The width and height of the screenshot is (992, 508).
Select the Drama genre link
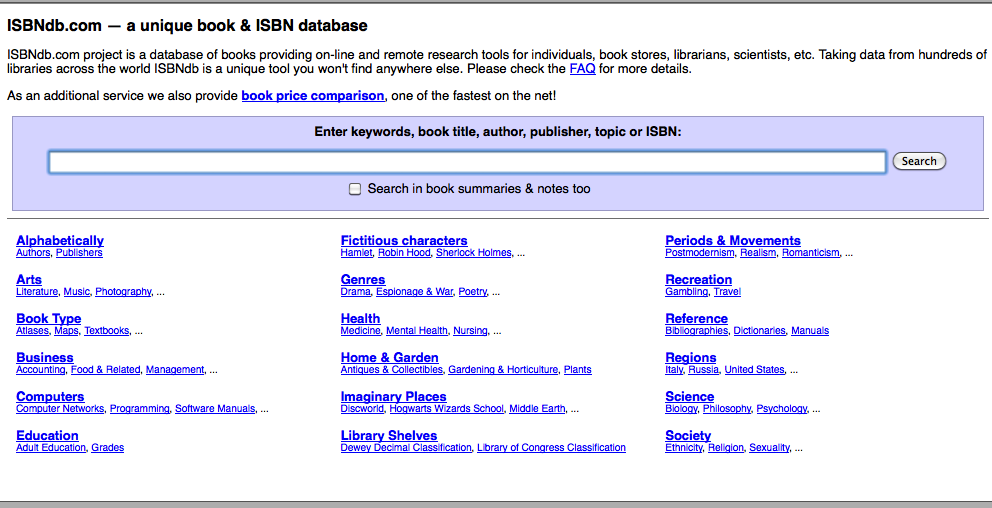(x=356, y=292)
